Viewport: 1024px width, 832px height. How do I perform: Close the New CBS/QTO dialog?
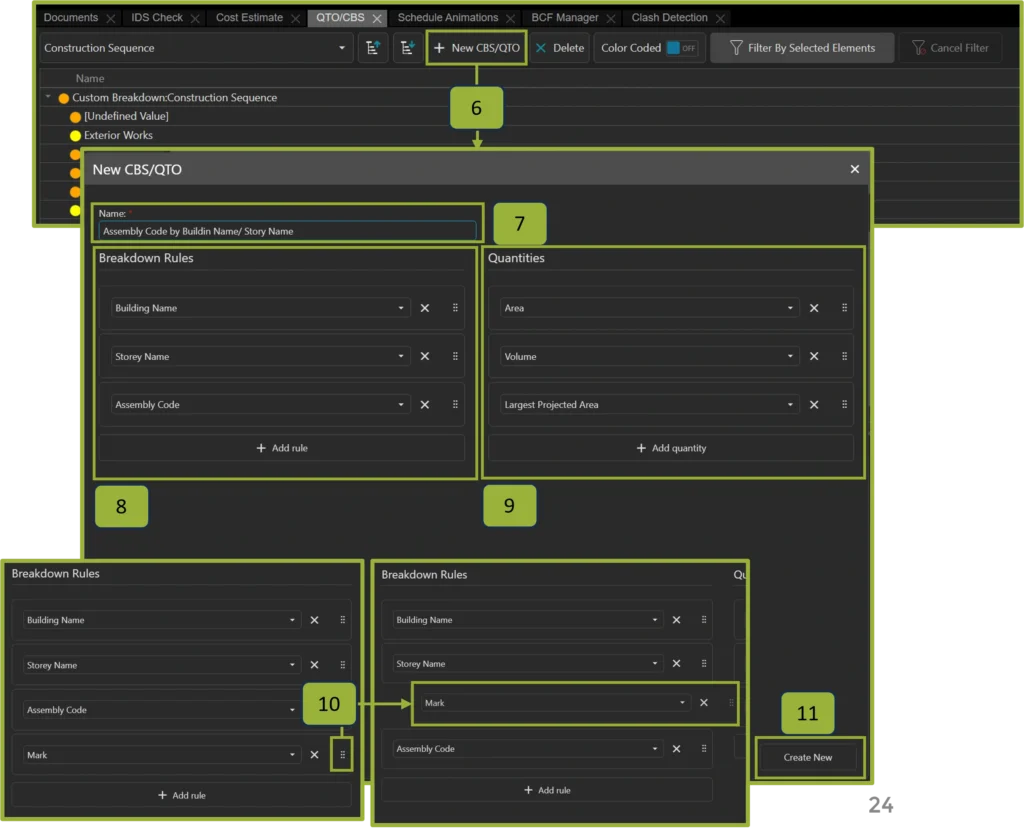[x=855, y=169]
